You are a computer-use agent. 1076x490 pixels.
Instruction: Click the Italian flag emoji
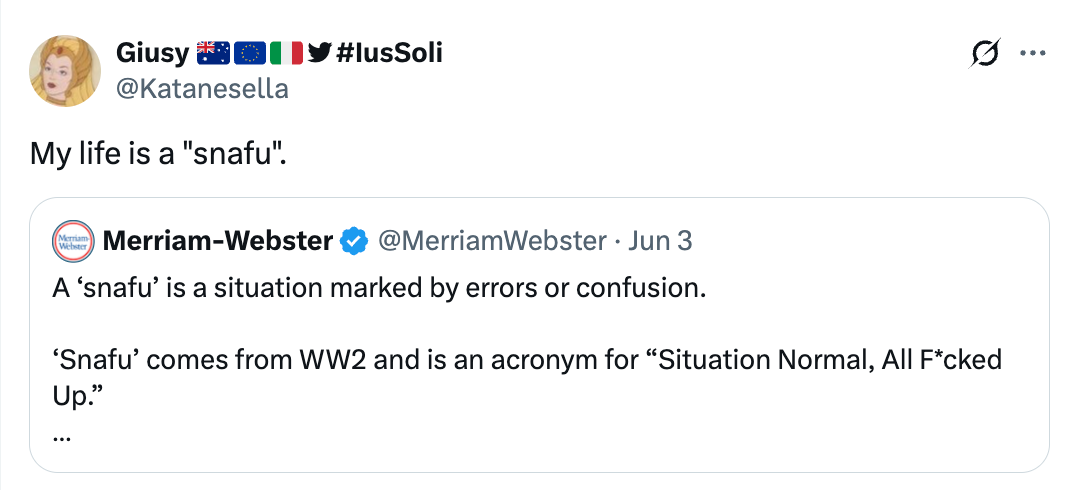286,52
